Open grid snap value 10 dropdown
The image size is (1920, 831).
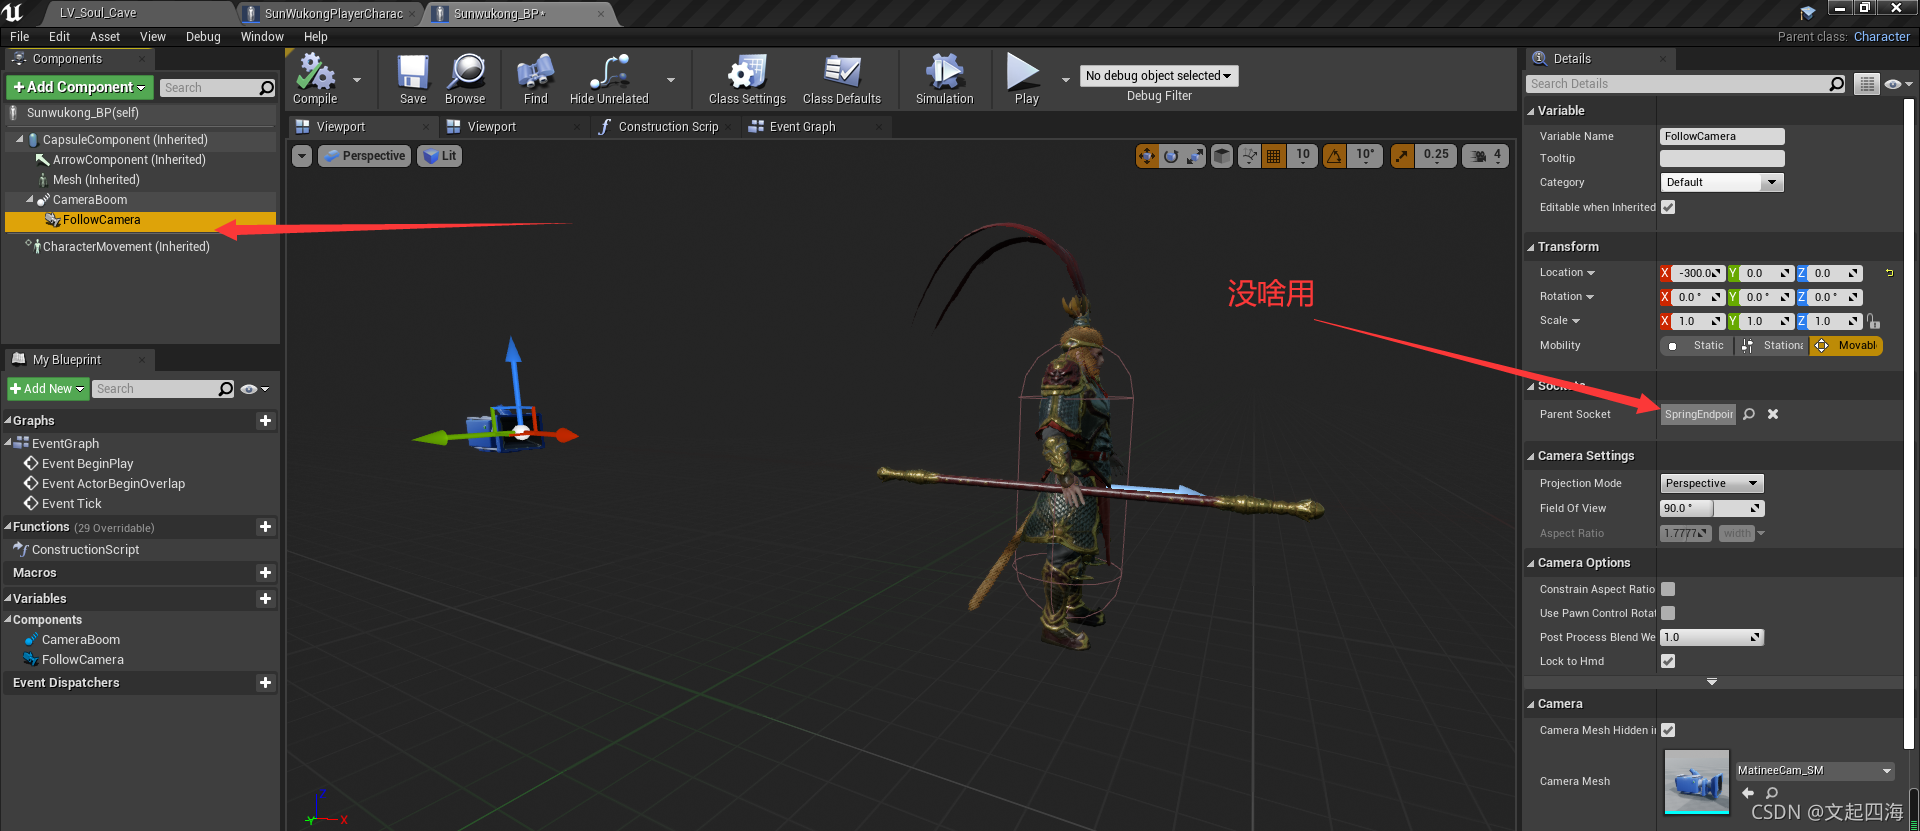point(1302,156)
